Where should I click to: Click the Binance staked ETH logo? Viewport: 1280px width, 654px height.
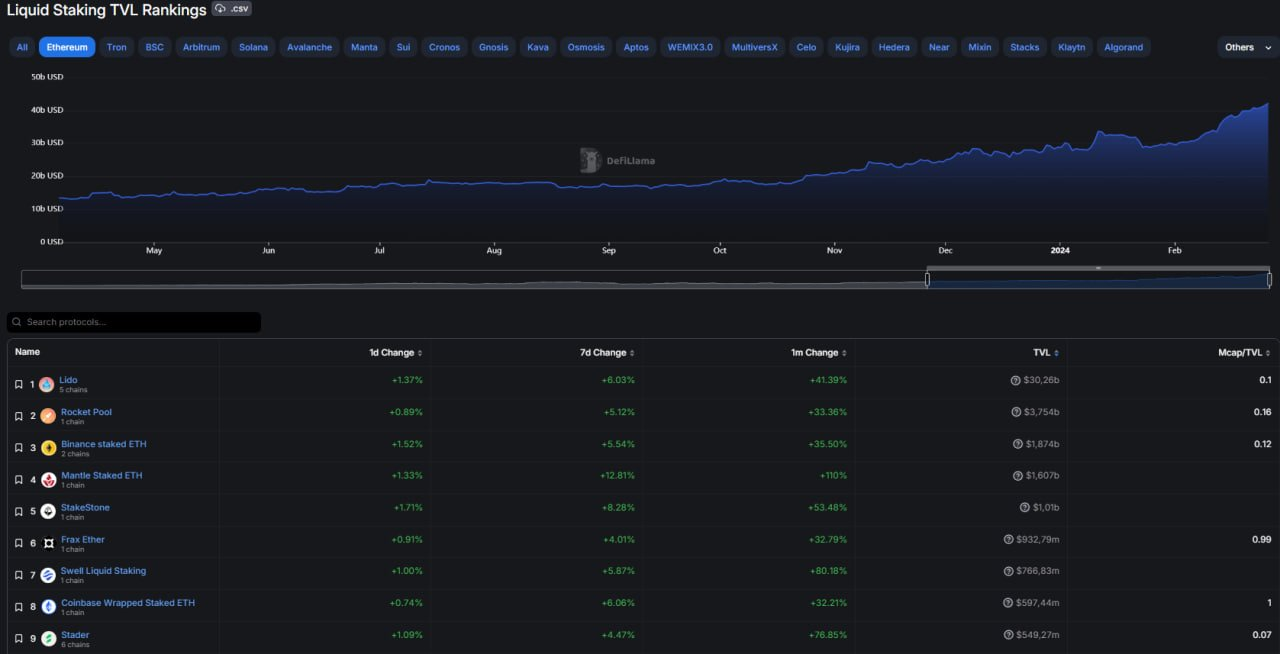point(48,448)
